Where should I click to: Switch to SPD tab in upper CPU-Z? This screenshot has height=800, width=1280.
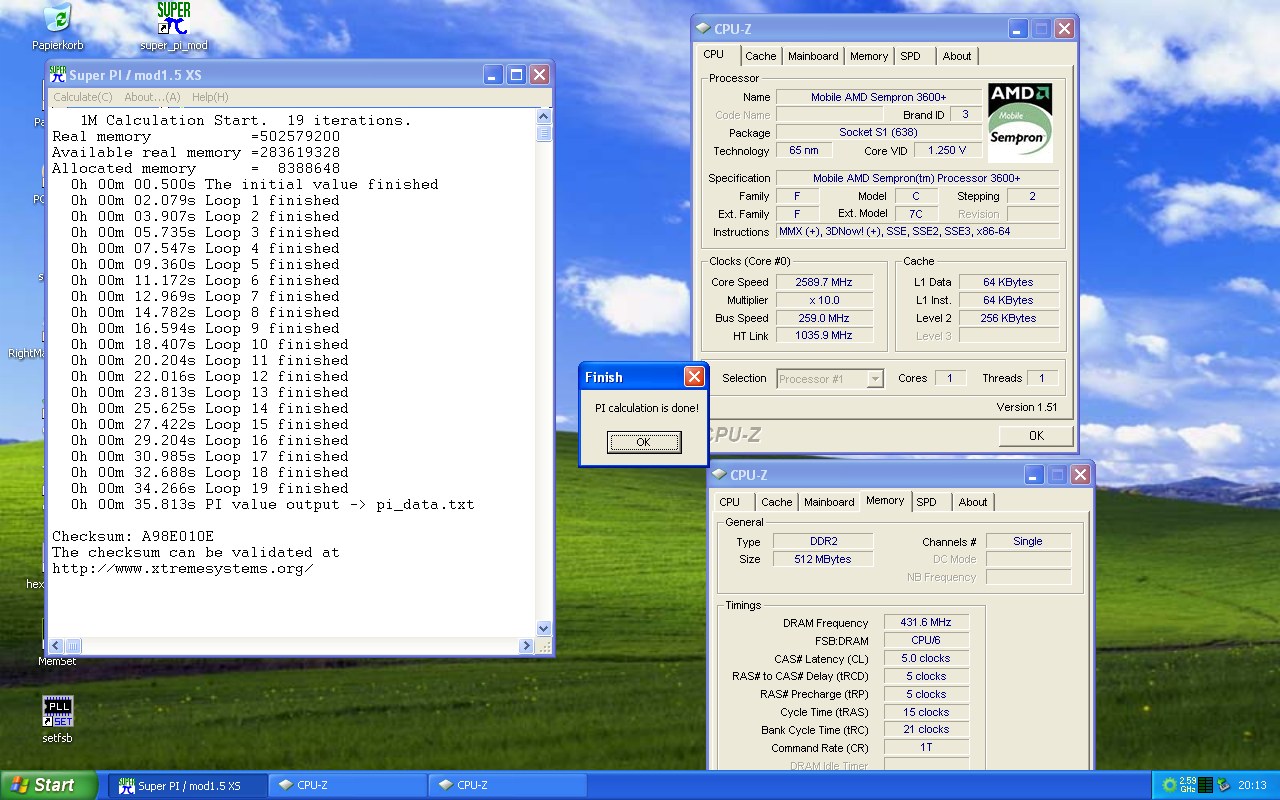[910, 56]
